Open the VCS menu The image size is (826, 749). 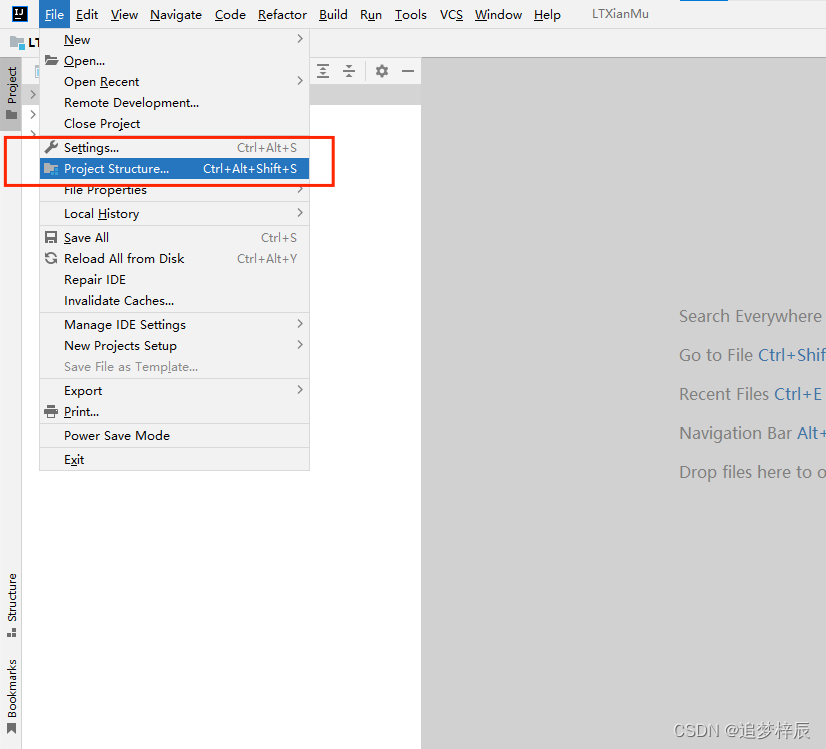451,15
